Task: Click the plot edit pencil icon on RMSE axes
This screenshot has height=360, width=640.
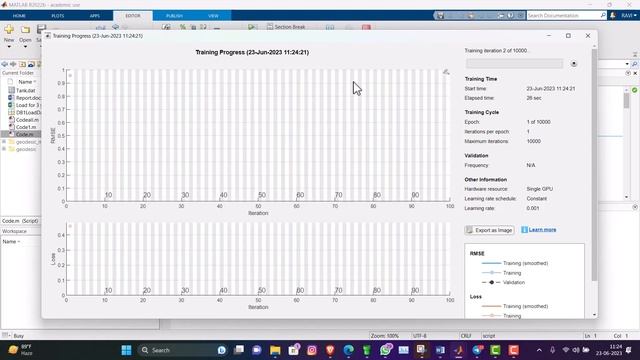Action: click(x=446, y=72)
